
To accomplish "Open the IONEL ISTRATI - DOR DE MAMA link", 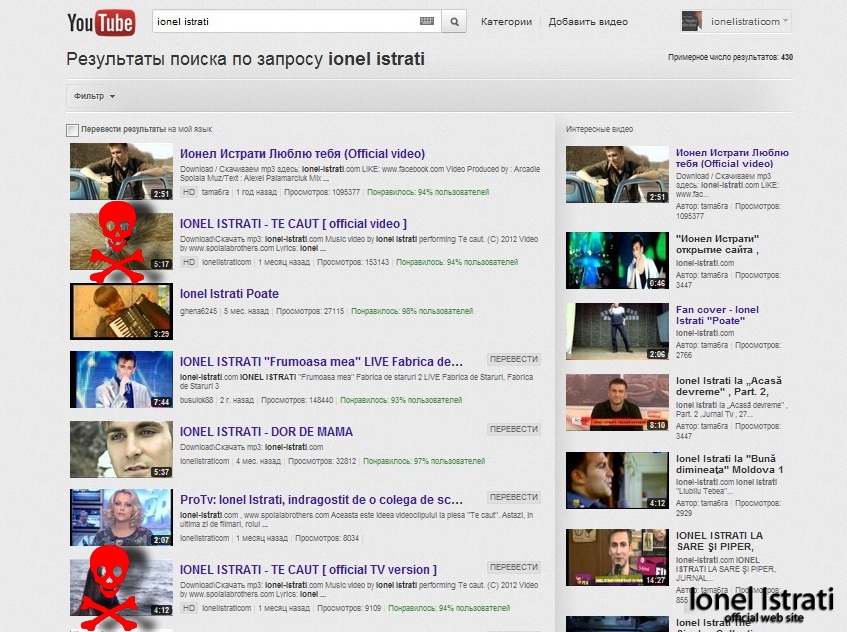I will [266, 432].
